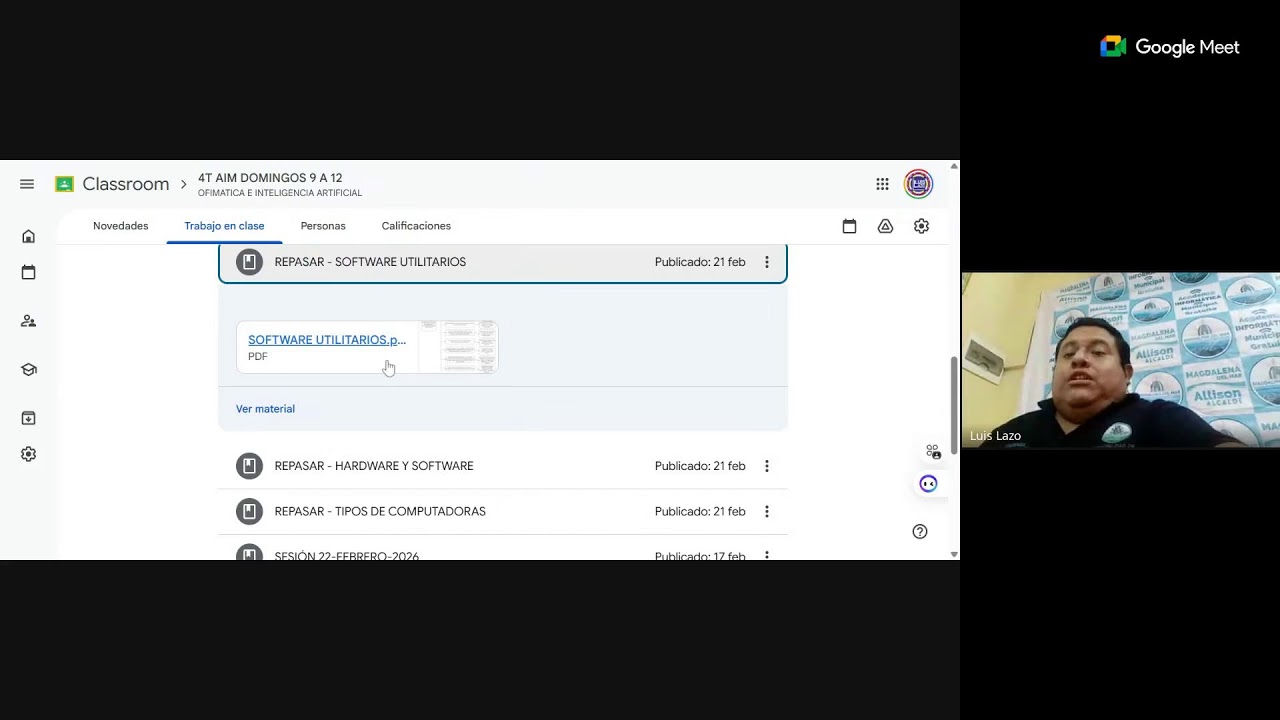Expand REPASAR - TIPOS DE COMPUTADORAS material
The height and width of the screenshot is (720, 1280).
502,511
